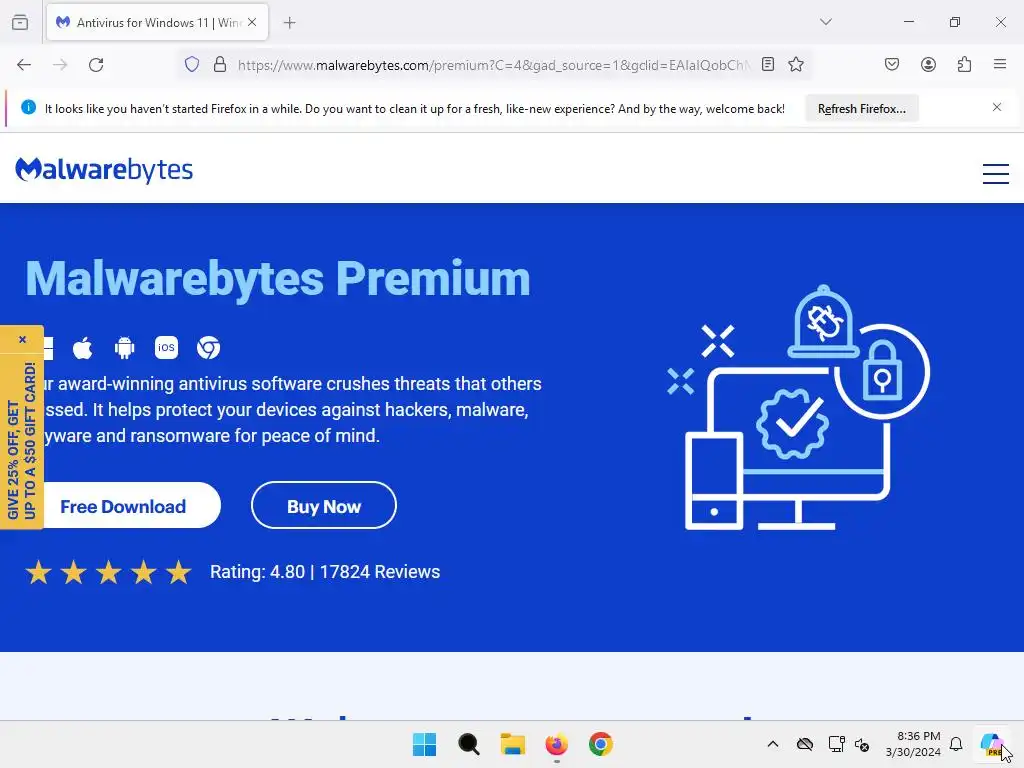Click Refresh Firefox button

(861, 108)
